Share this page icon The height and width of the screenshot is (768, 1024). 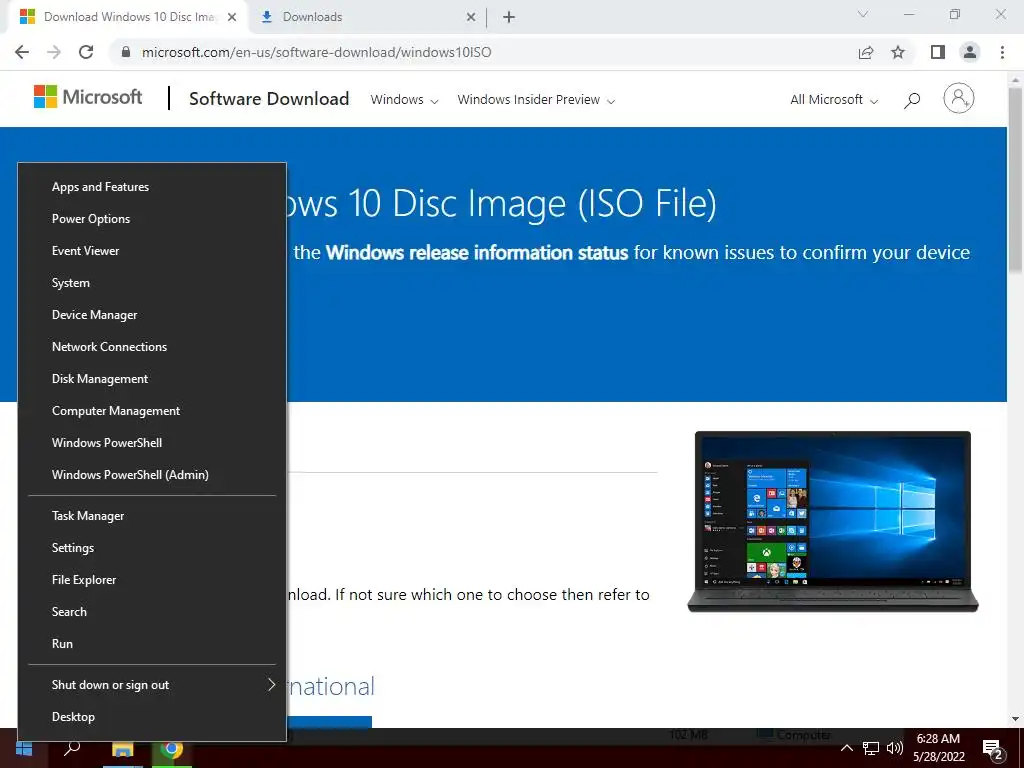(866, 52)
